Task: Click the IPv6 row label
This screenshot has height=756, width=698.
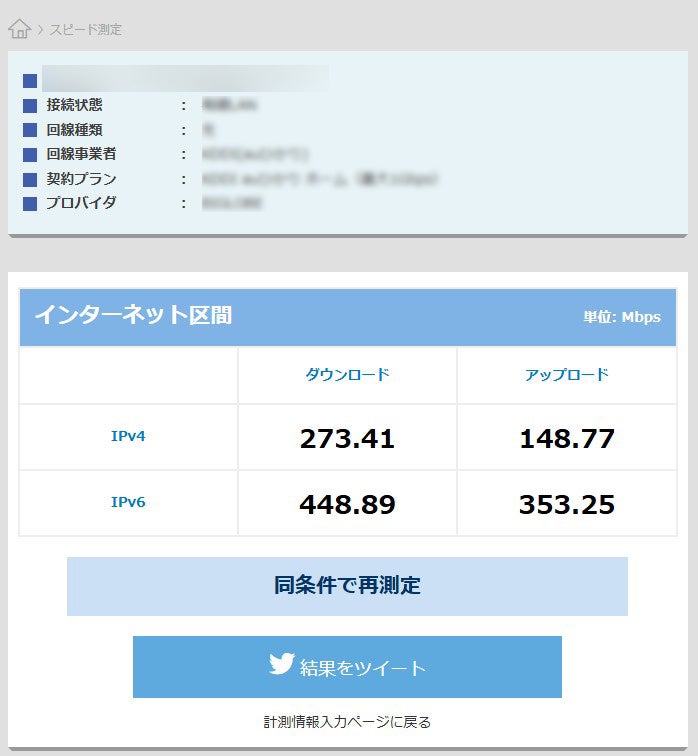Action: pos(128,502)
